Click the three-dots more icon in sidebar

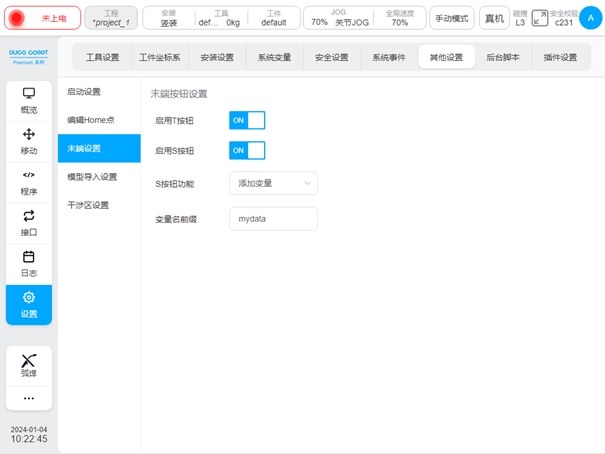28,398
